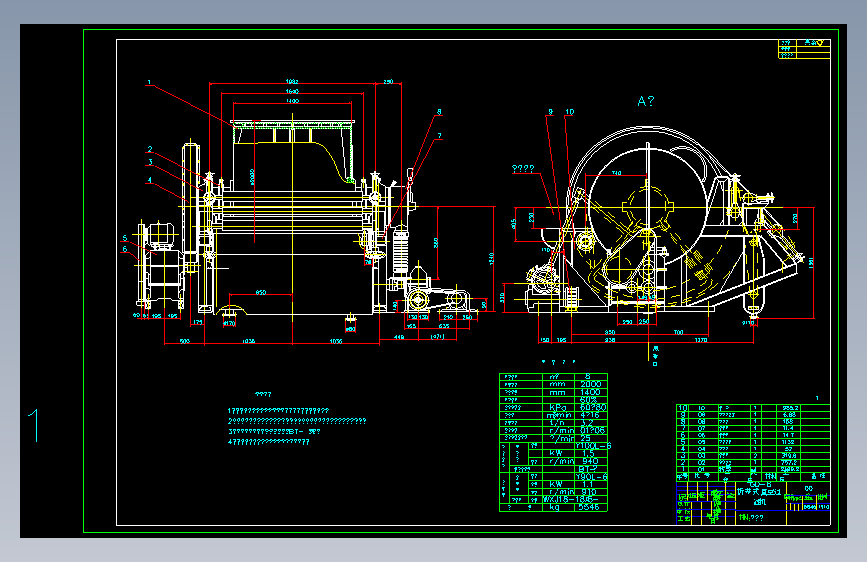
Task: Click the kPa unit cell
Action: tap(558, 407)
